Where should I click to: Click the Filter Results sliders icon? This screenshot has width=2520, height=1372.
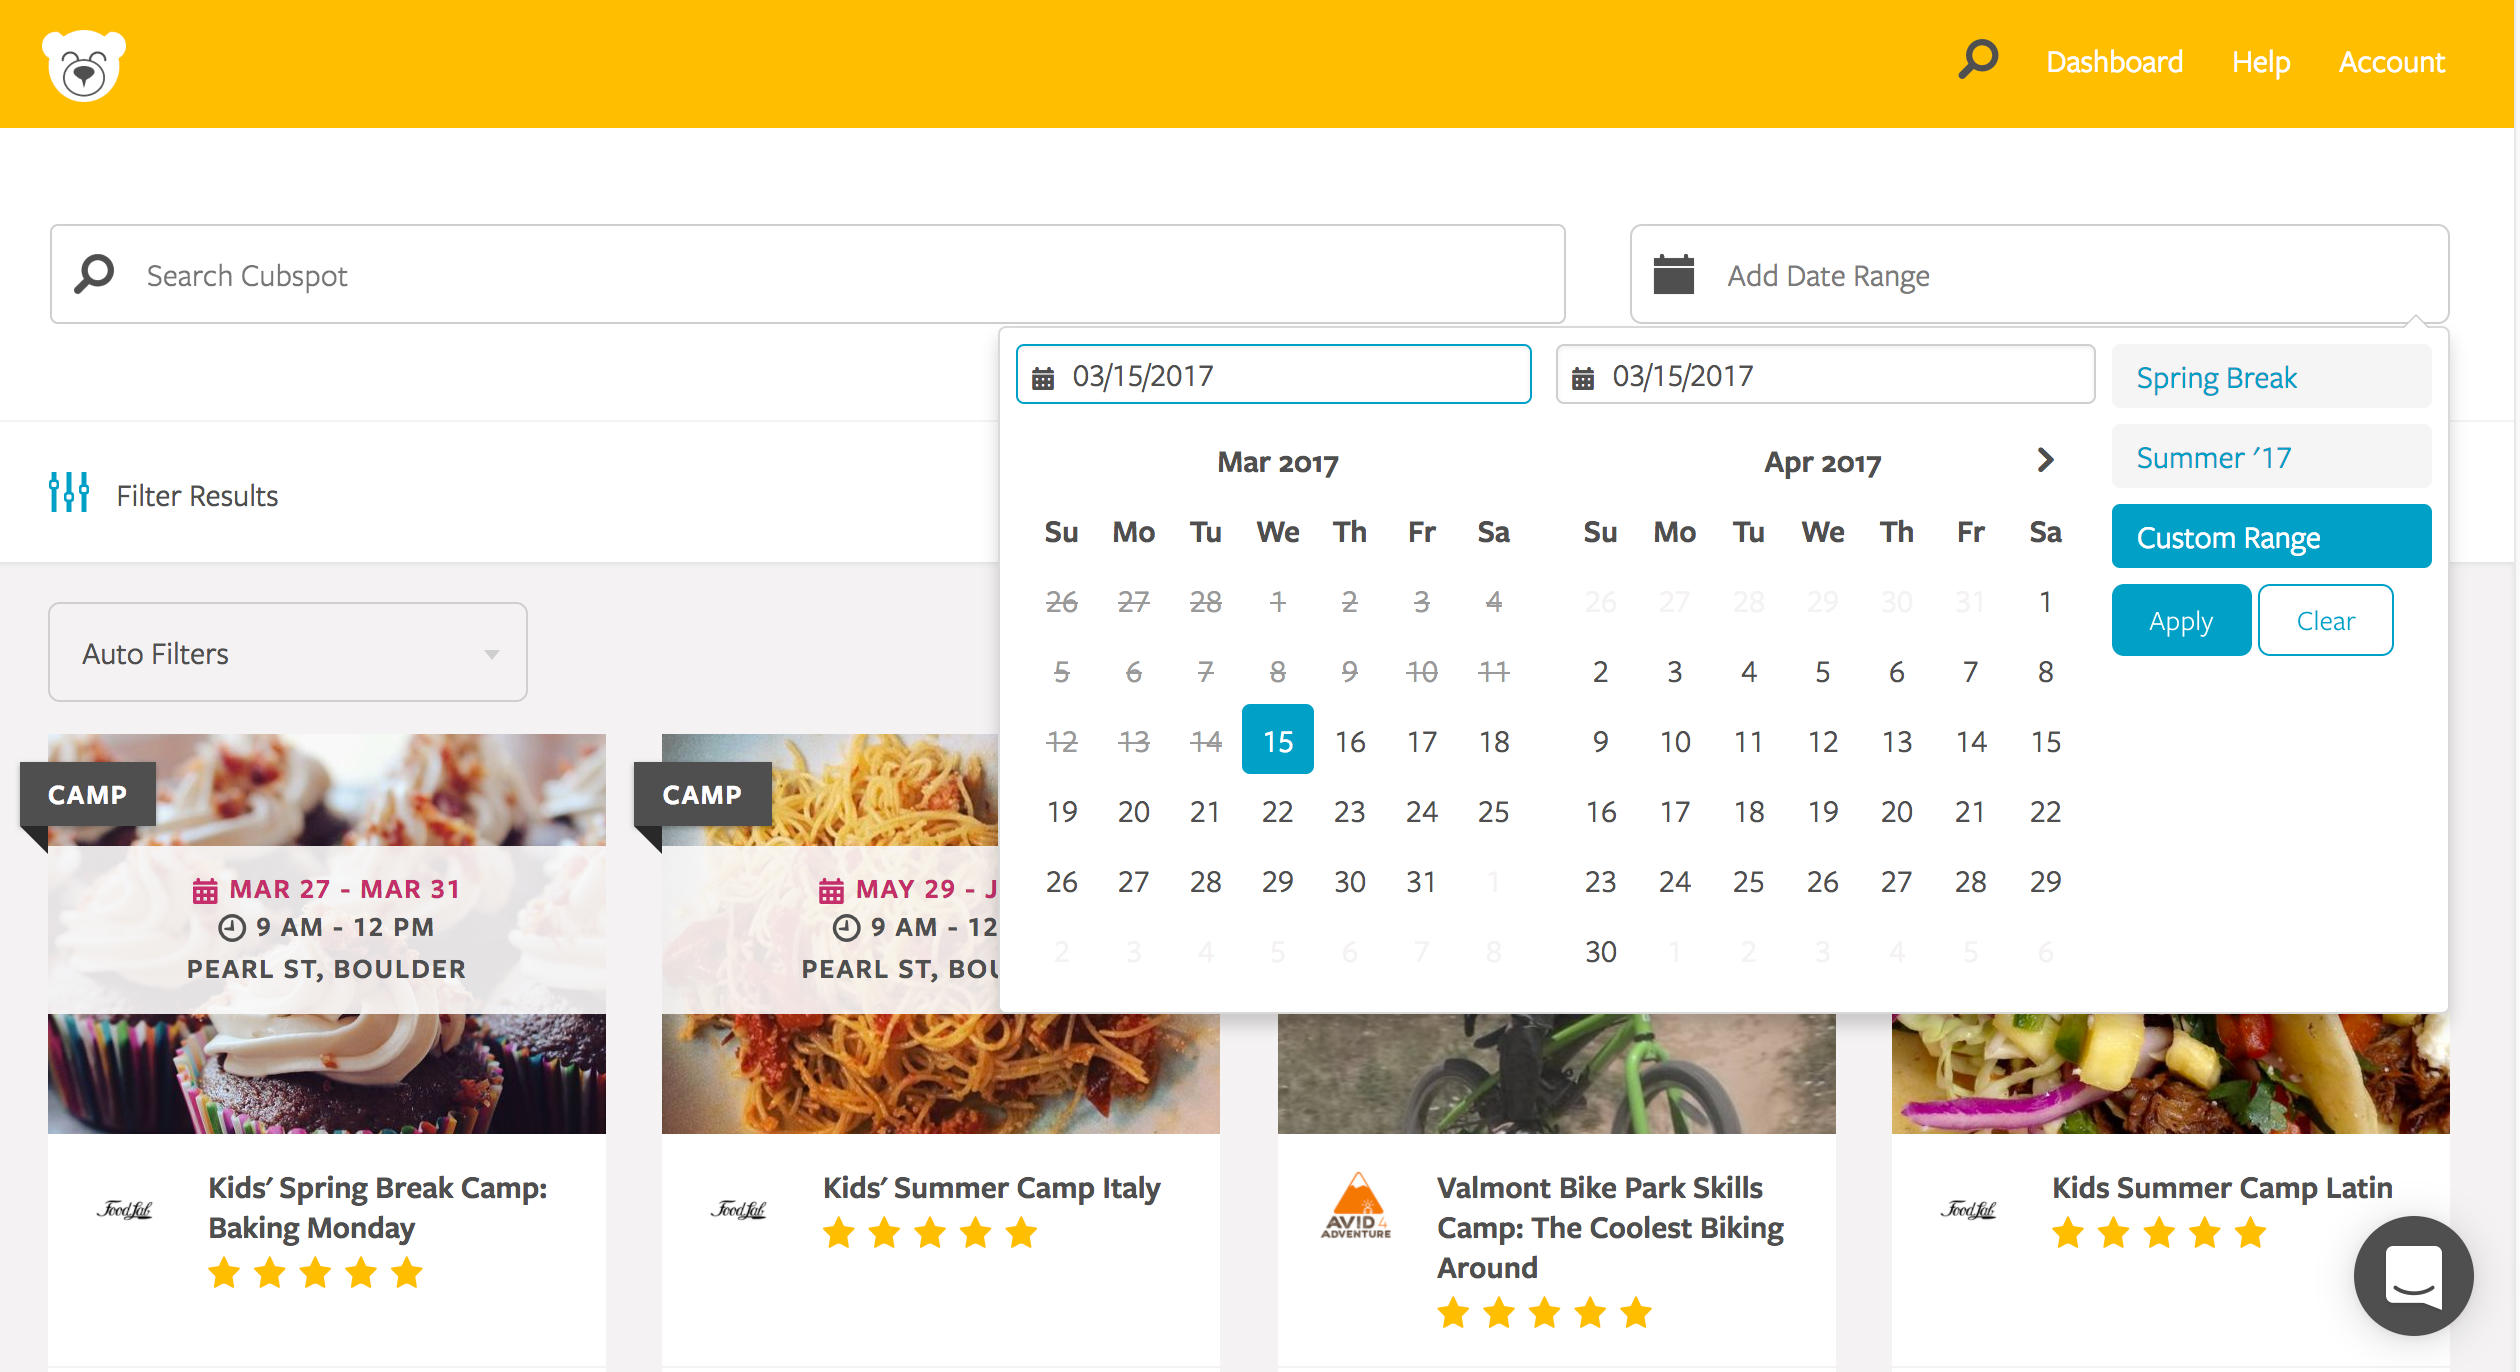click(69, 492)
